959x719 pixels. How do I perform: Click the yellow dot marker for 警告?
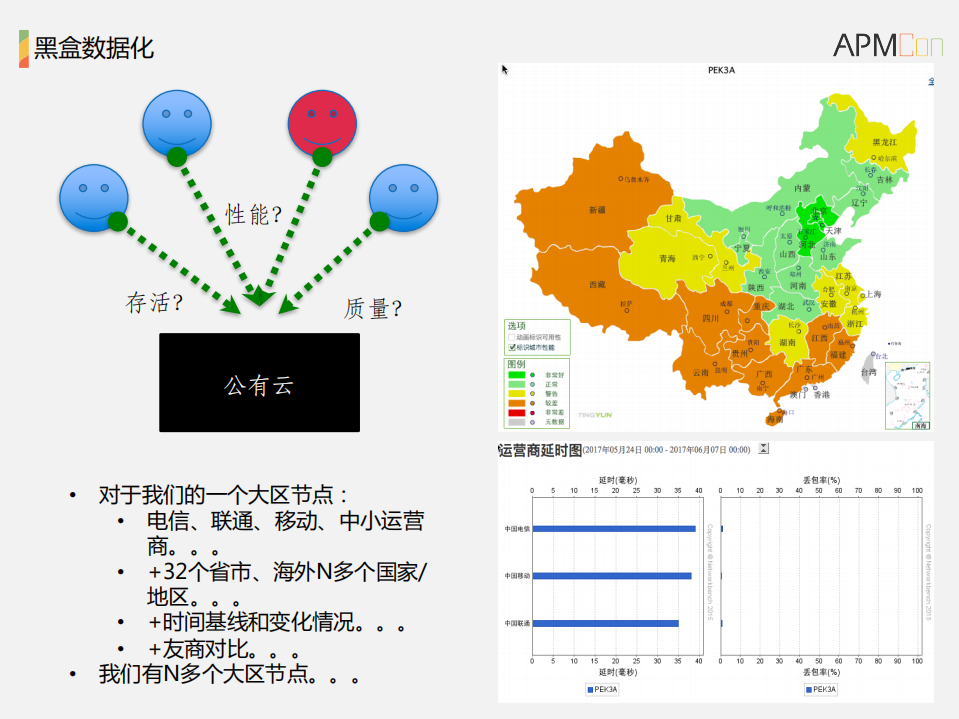coord(533,394)
